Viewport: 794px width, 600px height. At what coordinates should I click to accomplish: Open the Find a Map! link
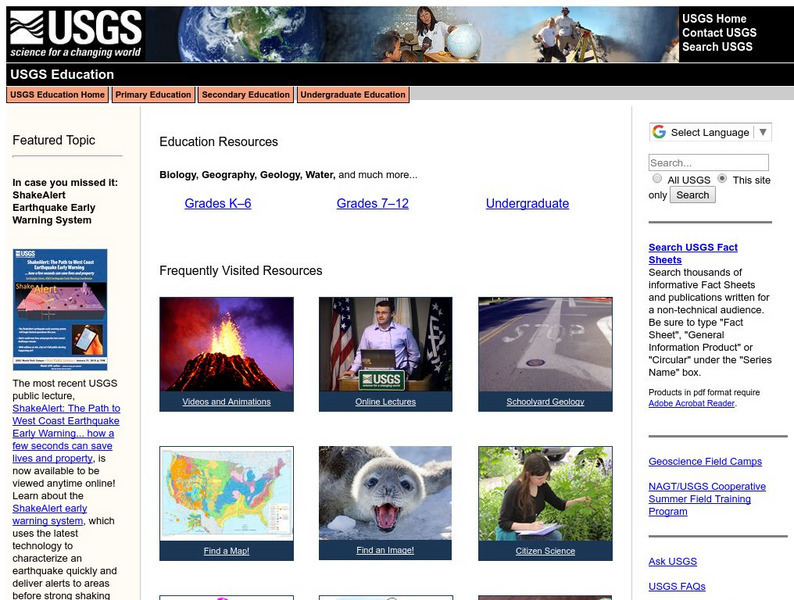[226, 551]
